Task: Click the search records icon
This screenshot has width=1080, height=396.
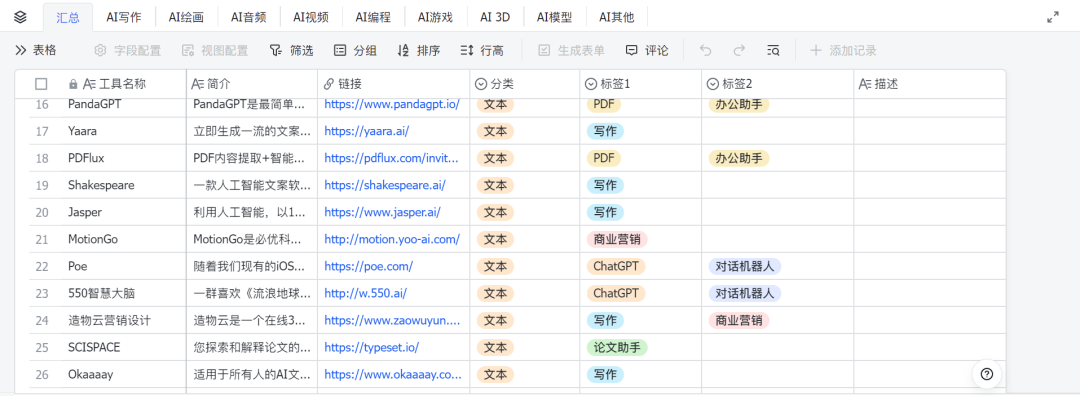Action: 773,50
